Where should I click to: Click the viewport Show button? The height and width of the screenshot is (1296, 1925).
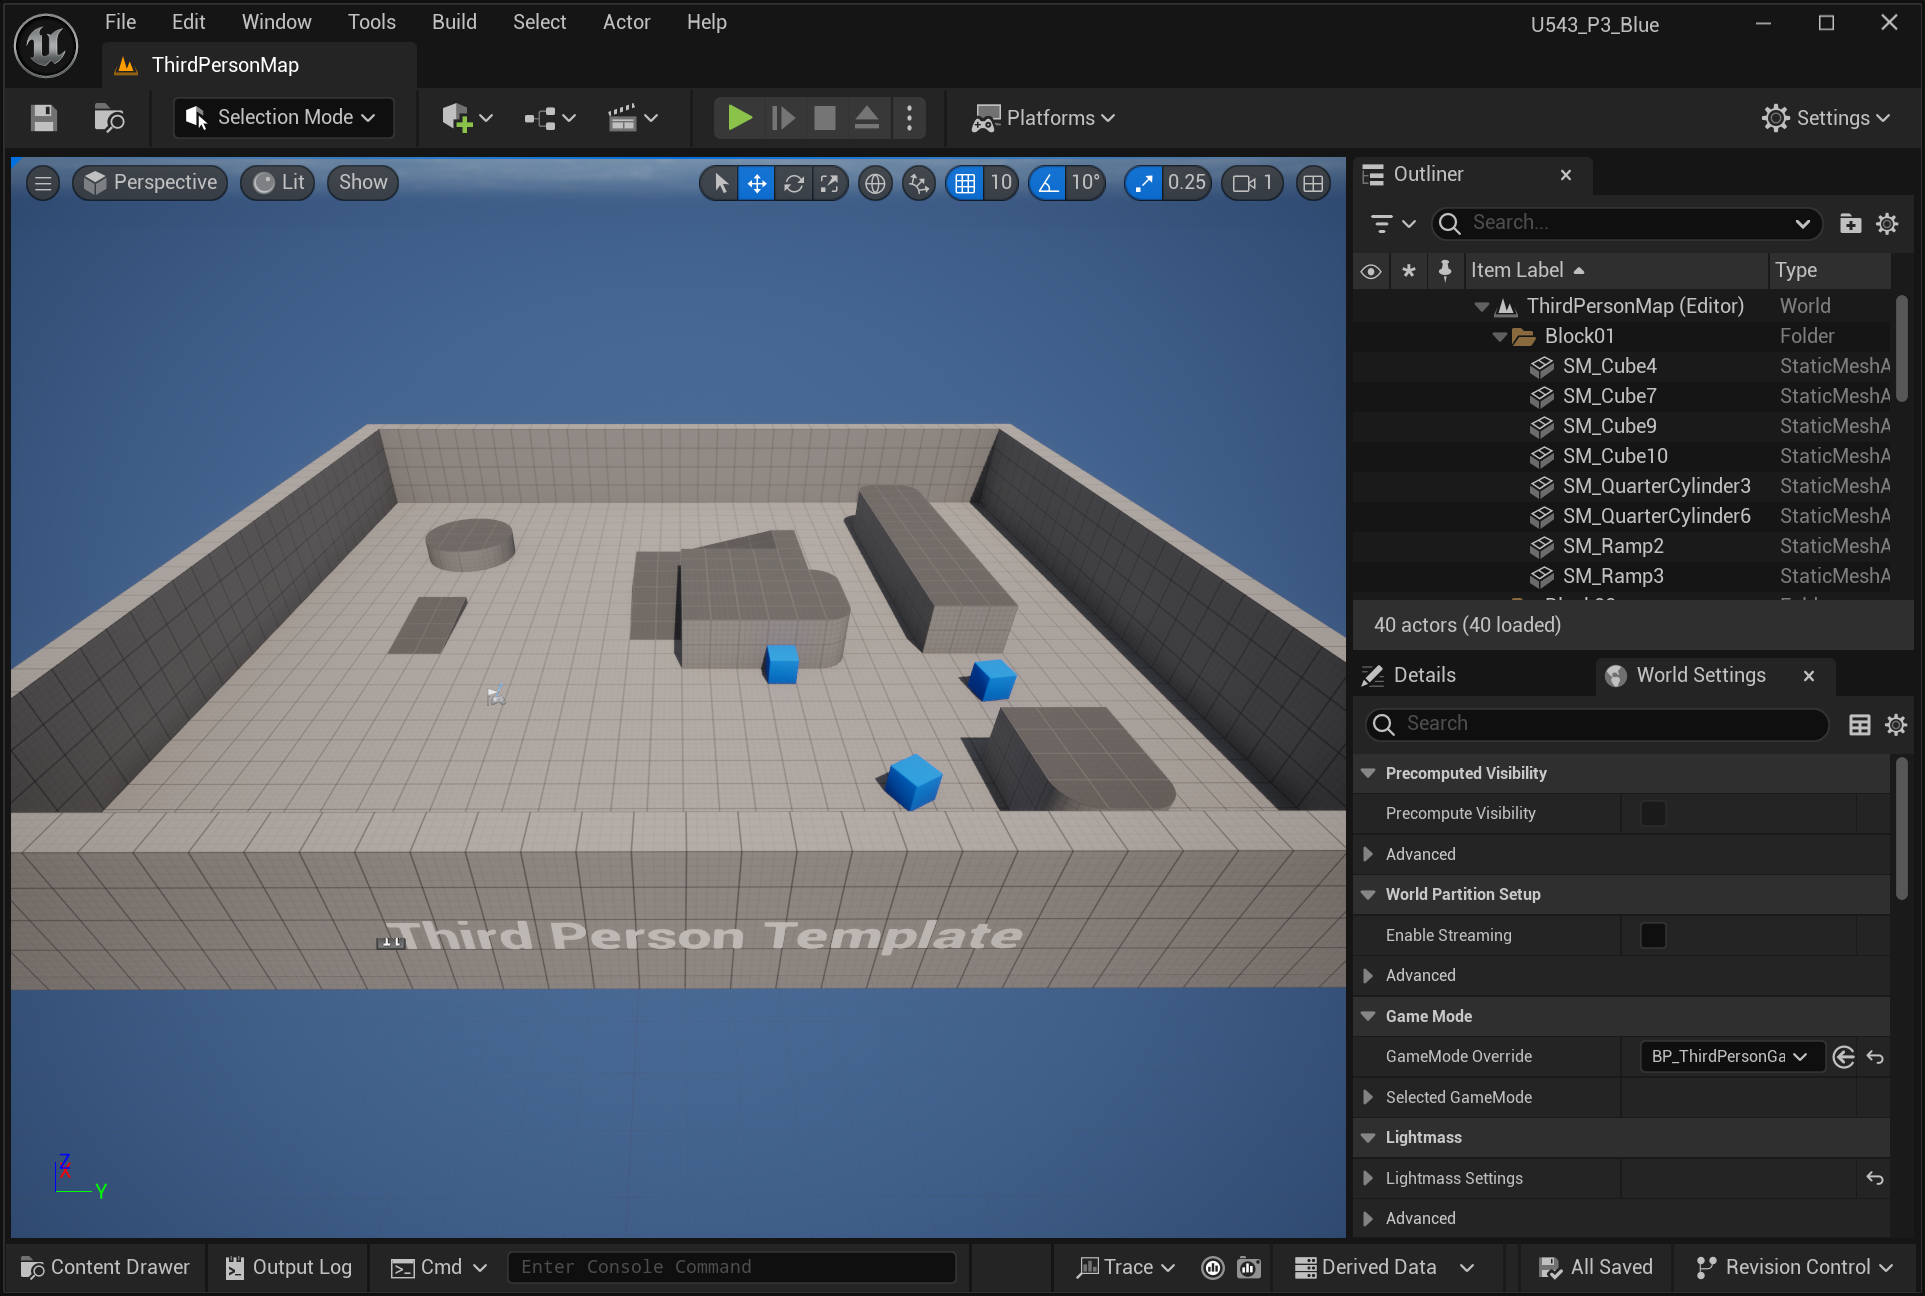363,183
